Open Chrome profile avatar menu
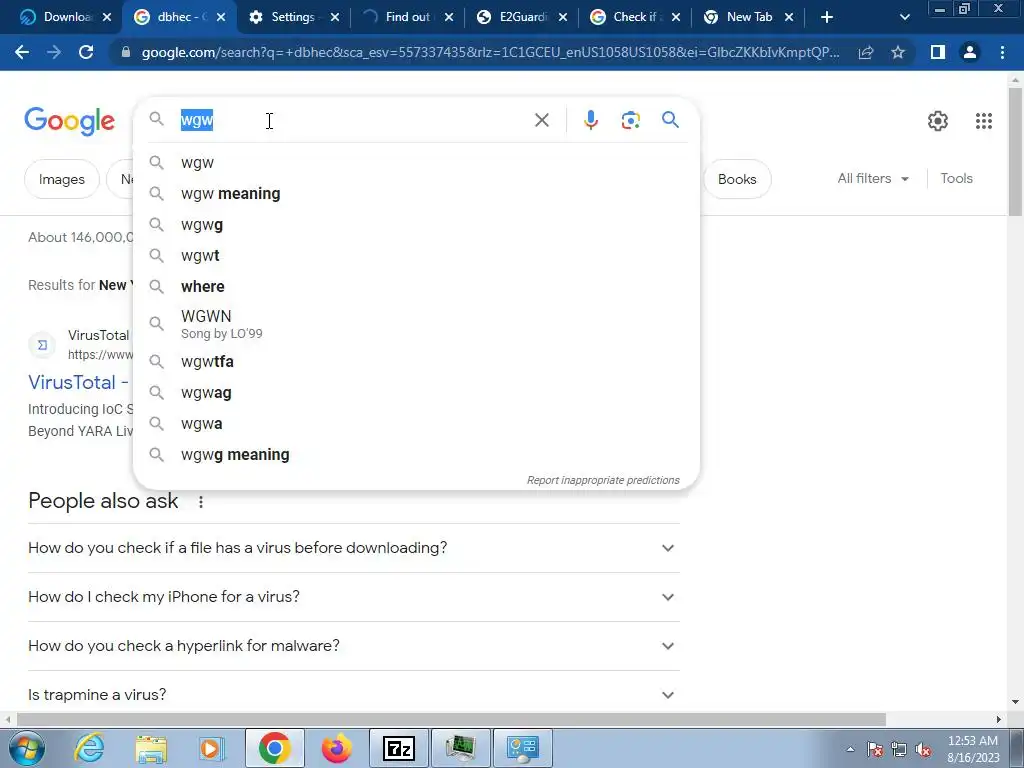1024x768 pixels. pyautogui.click(x=970, y=52)
